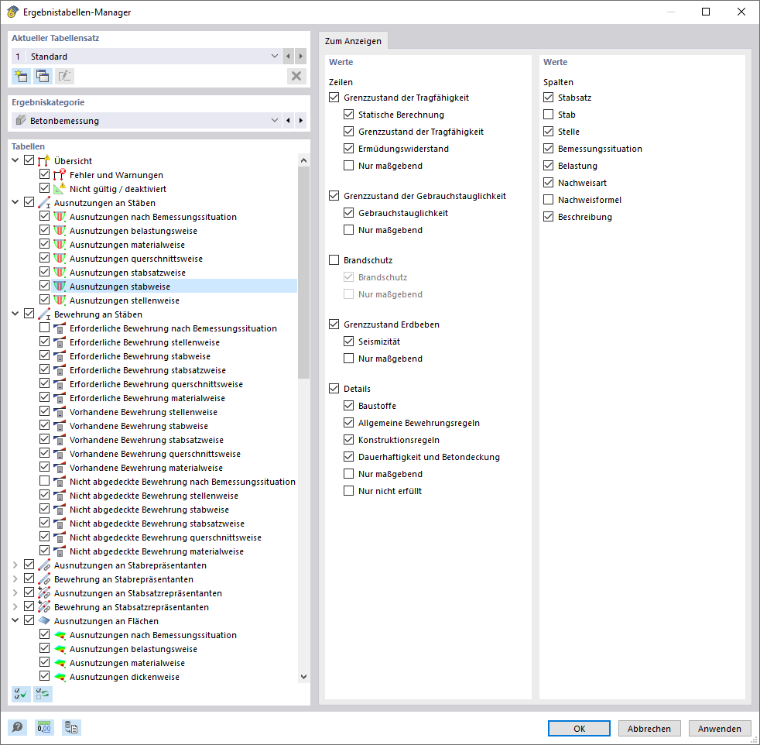Switch to the Zum Anzeigen tab
This screenshot has height=745, width=760.
[x=353, y=41]
